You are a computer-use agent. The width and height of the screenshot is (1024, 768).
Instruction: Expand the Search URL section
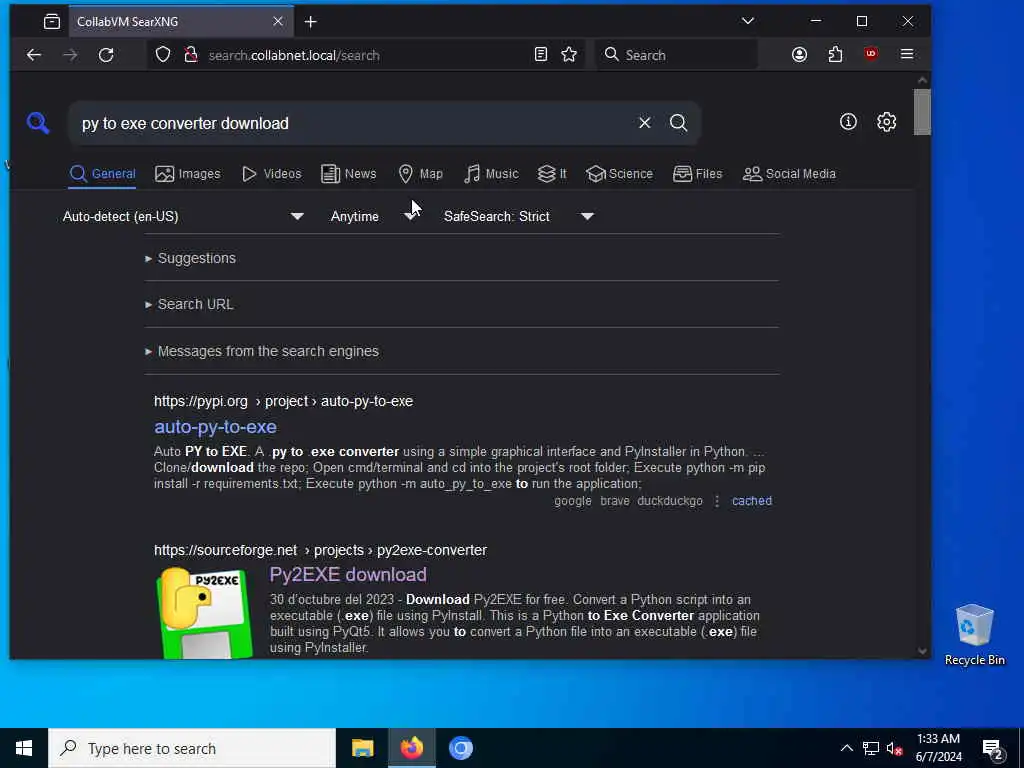coord(189,304)
